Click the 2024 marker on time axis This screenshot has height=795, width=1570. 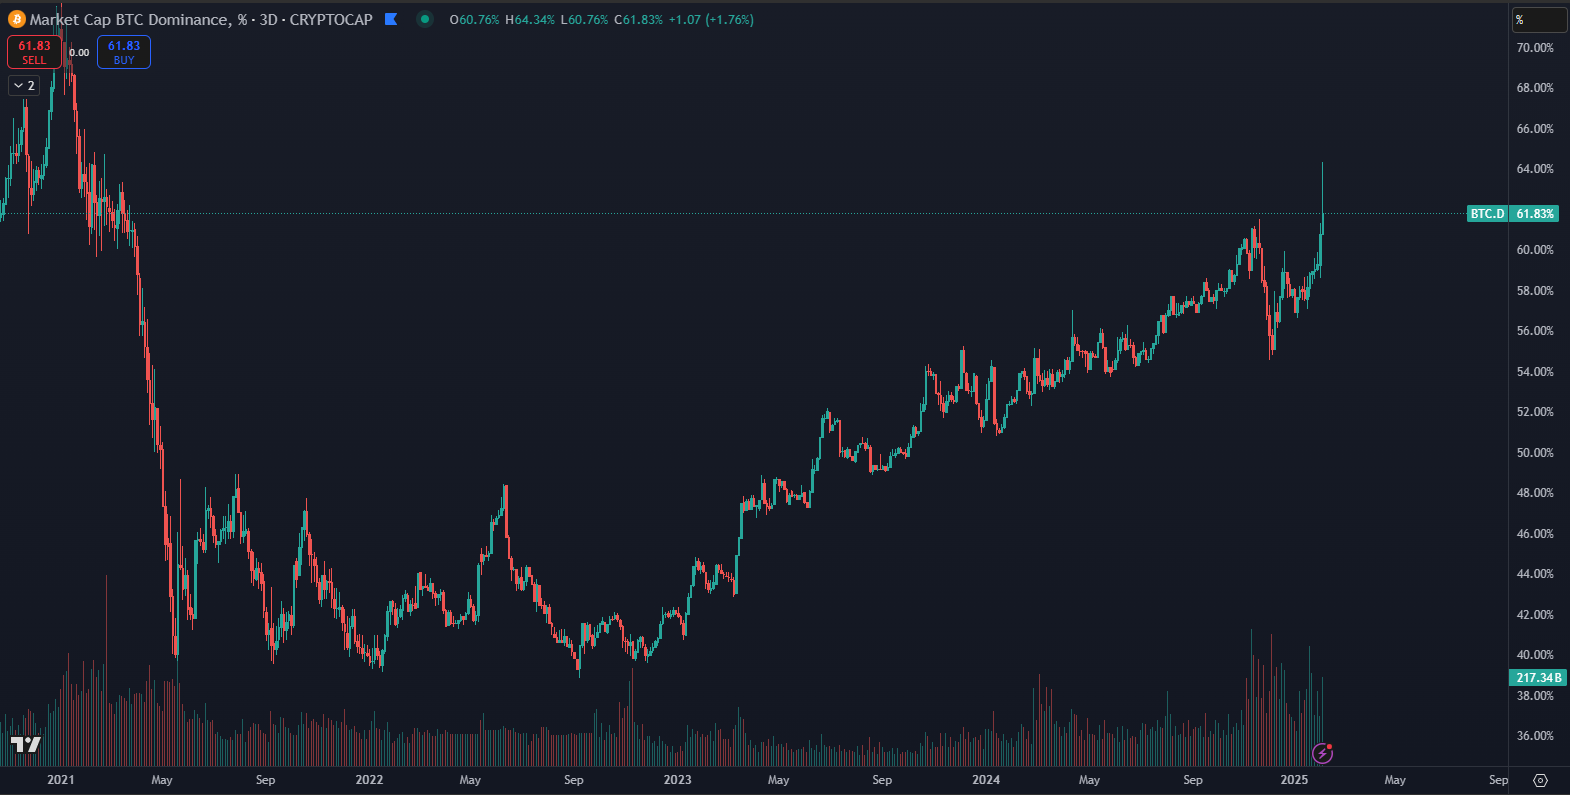986,780
